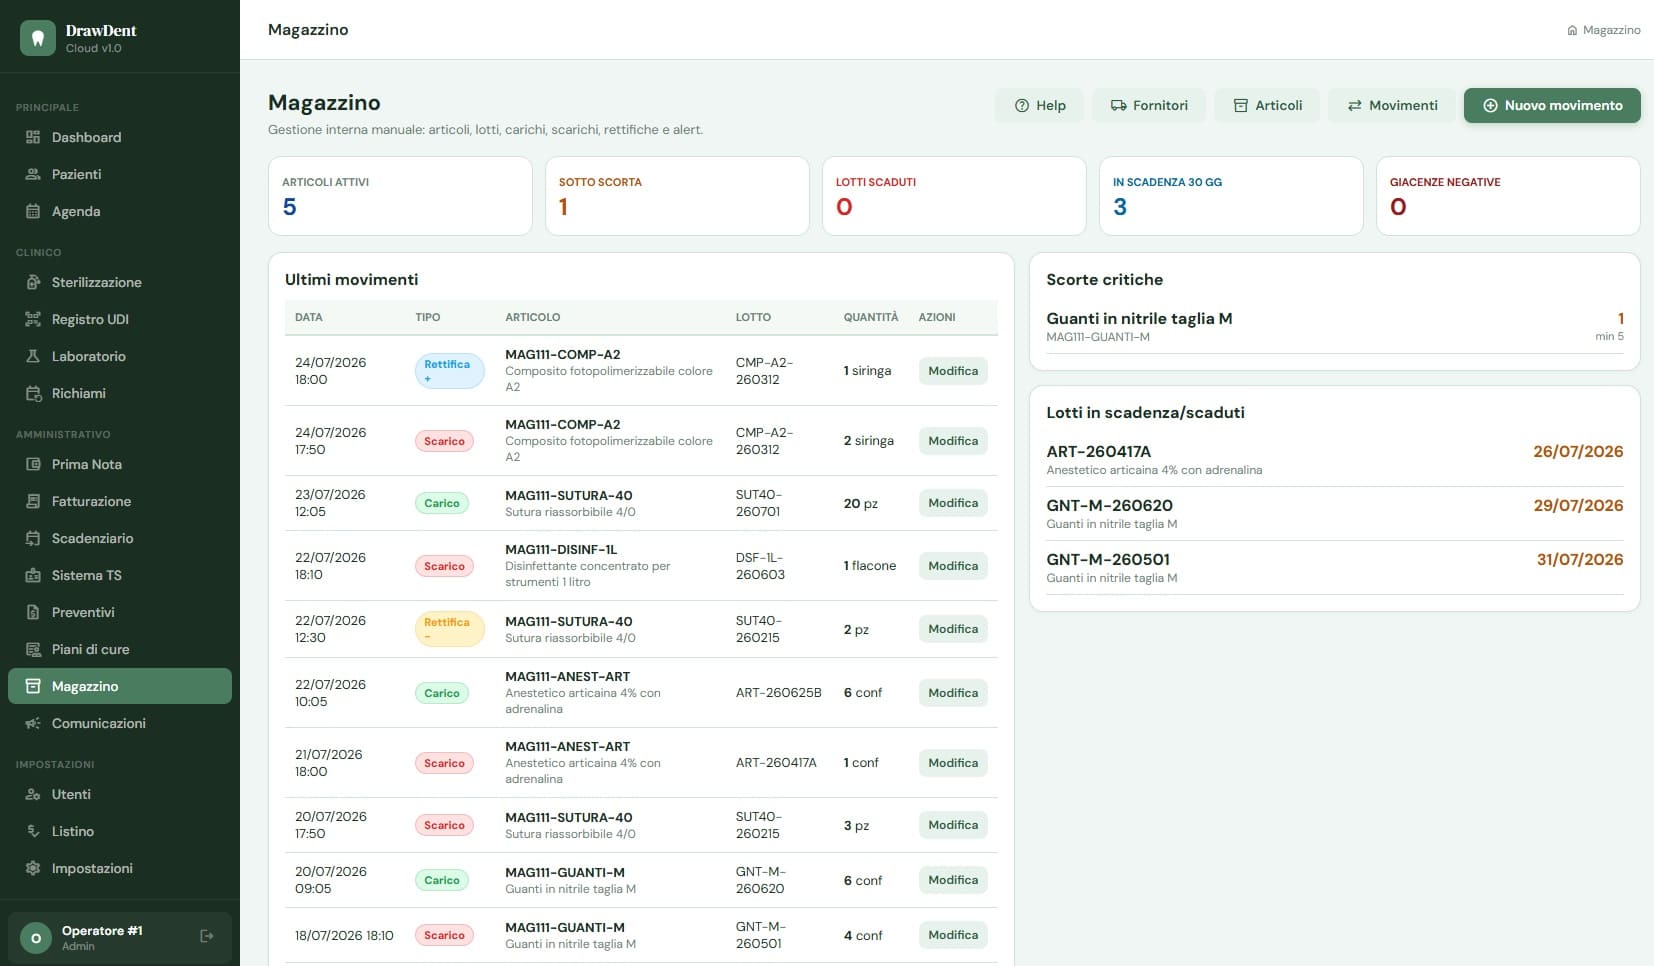This screenshot has width=1654, height=966.
Task: Click the Giacenze negative card
Action: tap(1508, 196)
